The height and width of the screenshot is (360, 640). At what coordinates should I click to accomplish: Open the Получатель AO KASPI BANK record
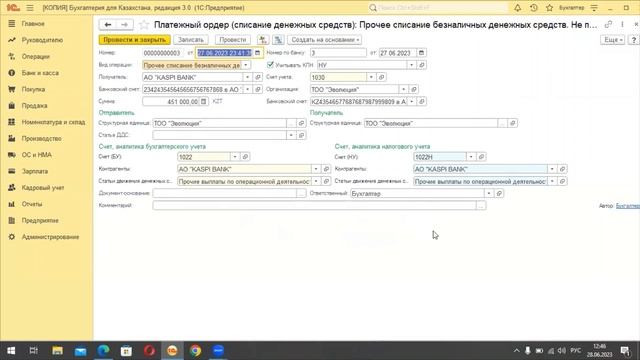[x=258, y=77]
